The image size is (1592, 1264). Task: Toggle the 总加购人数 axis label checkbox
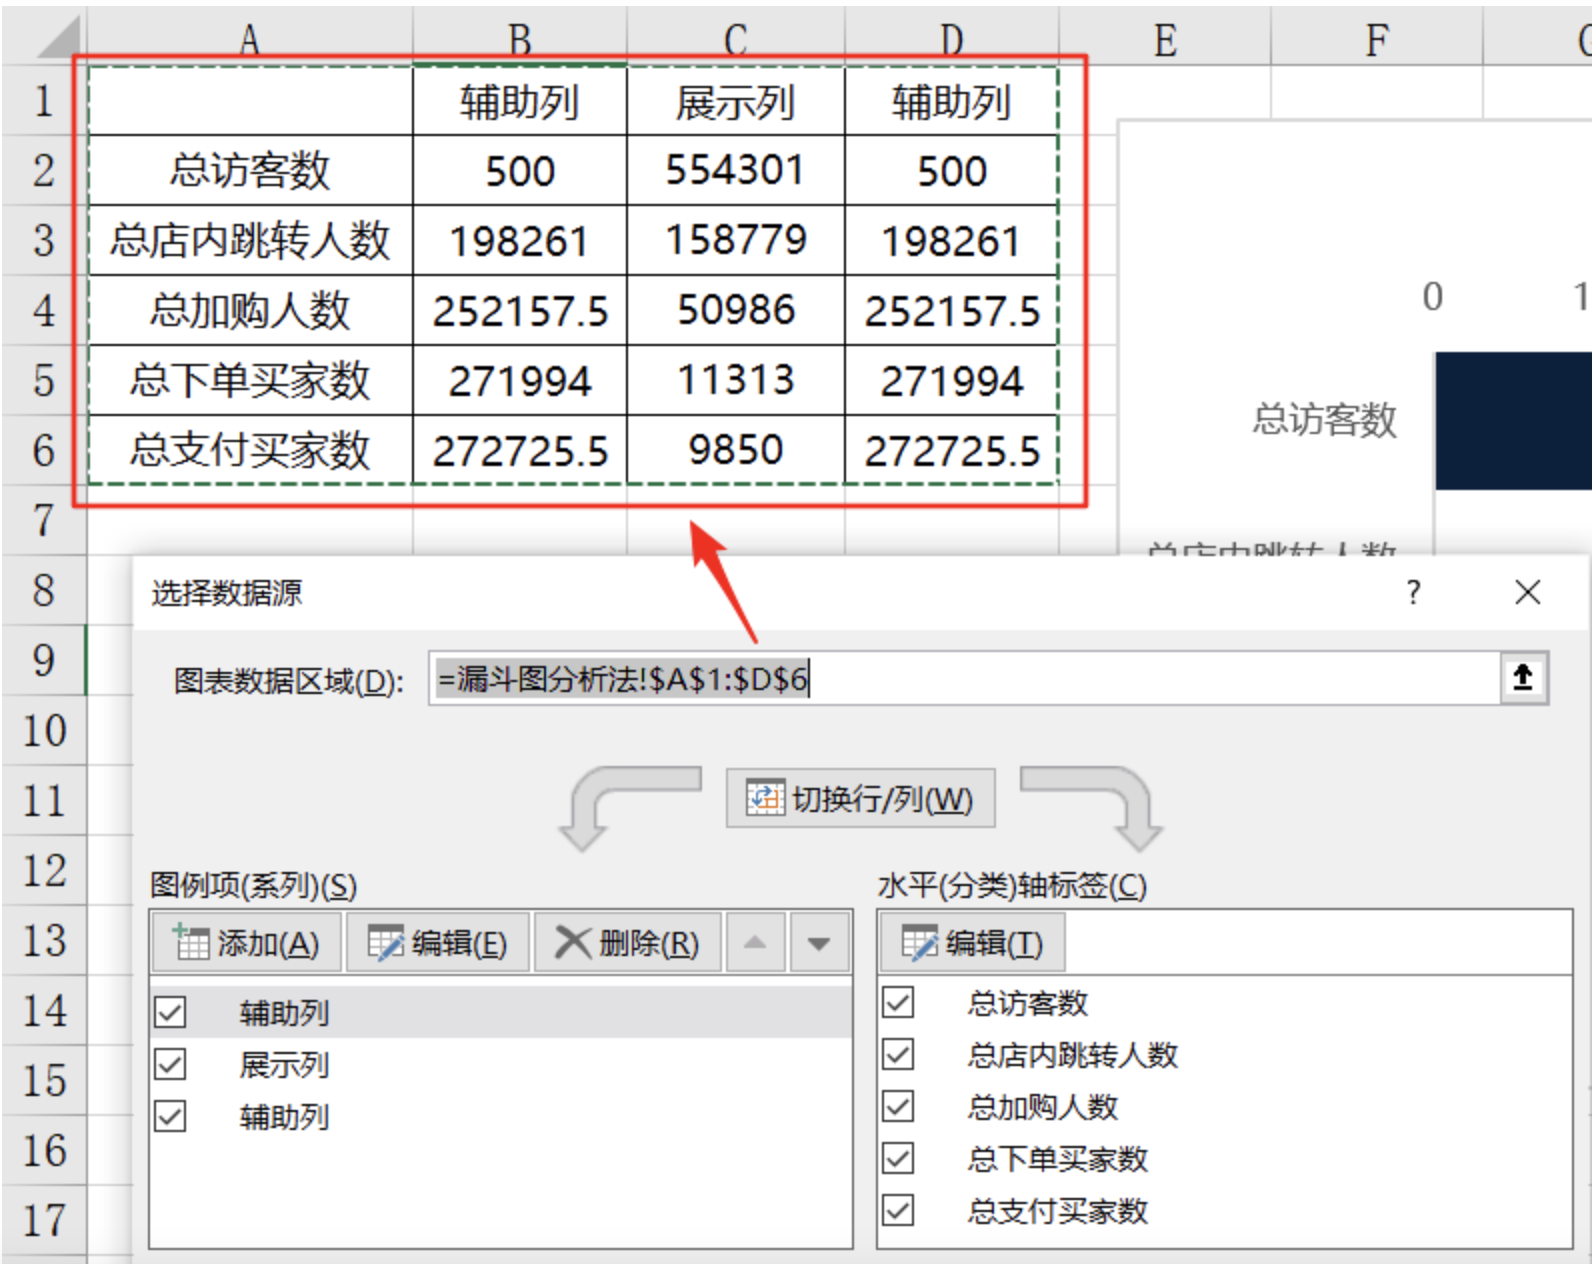pos(898,1106)
